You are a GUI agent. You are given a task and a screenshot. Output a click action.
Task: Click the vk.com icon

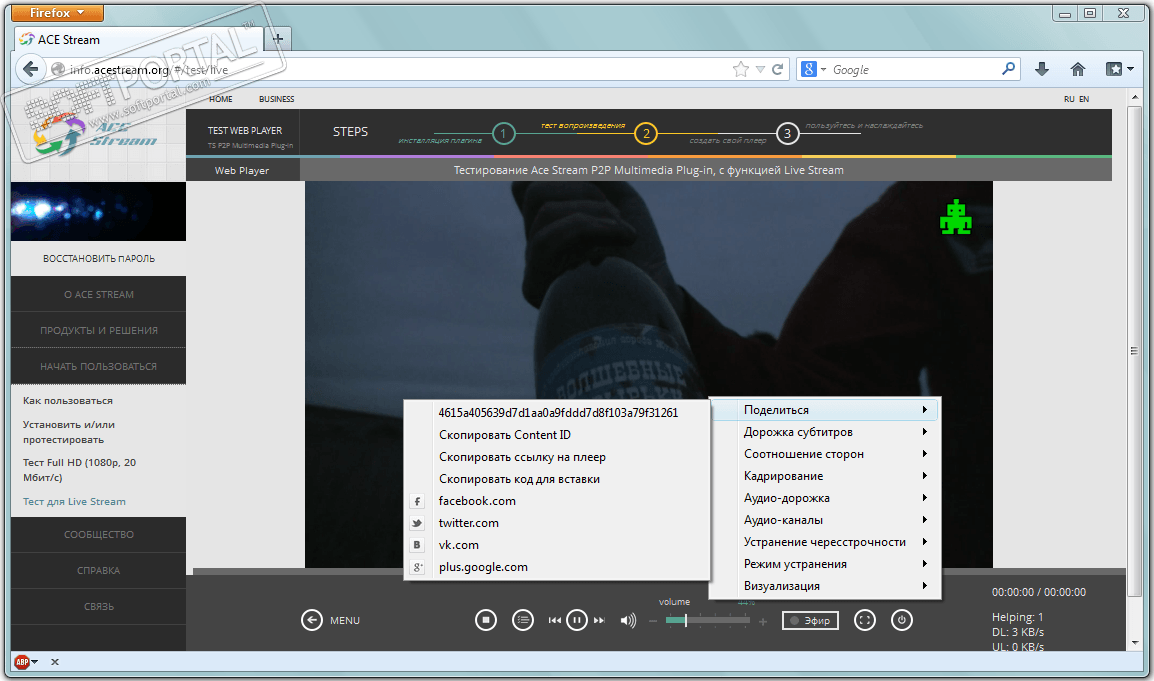click(x=417, y=546)
